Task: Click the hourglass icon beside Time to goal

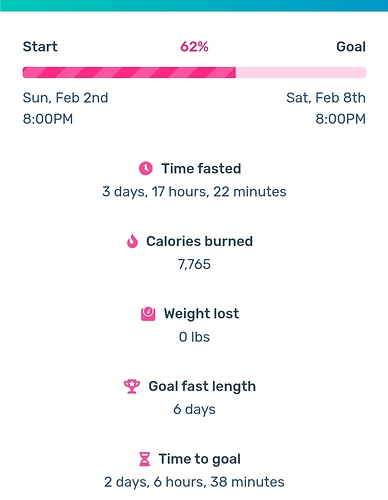Action: (x=144, y=459)
